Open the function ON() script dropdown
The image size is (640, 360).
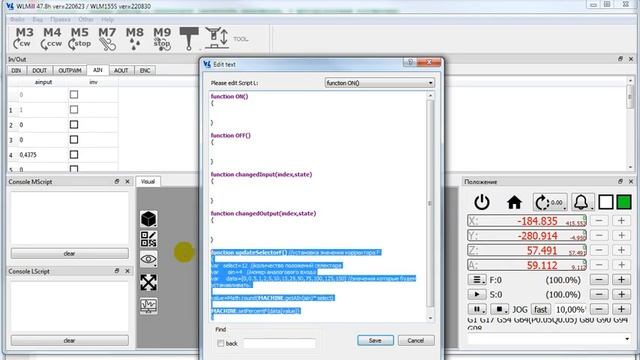tap(379, 83)
